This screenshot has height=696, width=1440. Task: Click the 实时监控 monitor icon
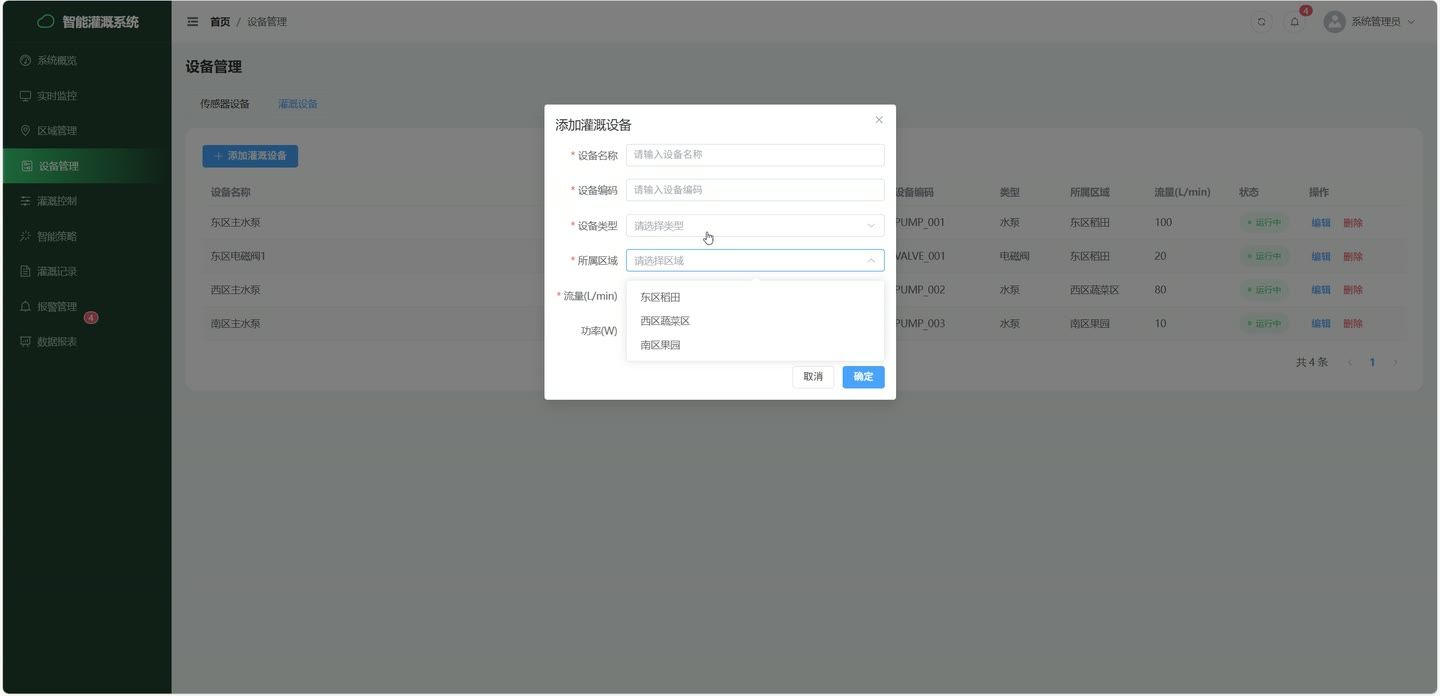(x=26, y=96)
